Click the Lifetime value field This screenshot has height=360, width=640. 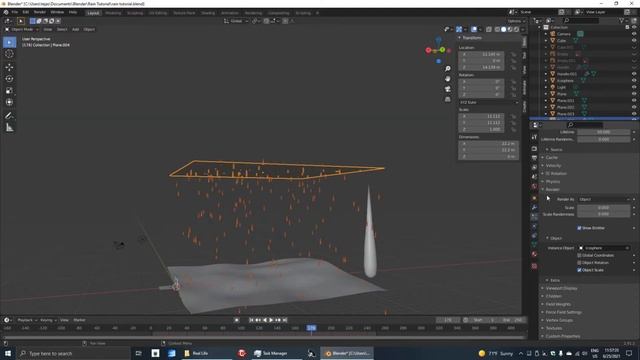click(x=604, y=132)
